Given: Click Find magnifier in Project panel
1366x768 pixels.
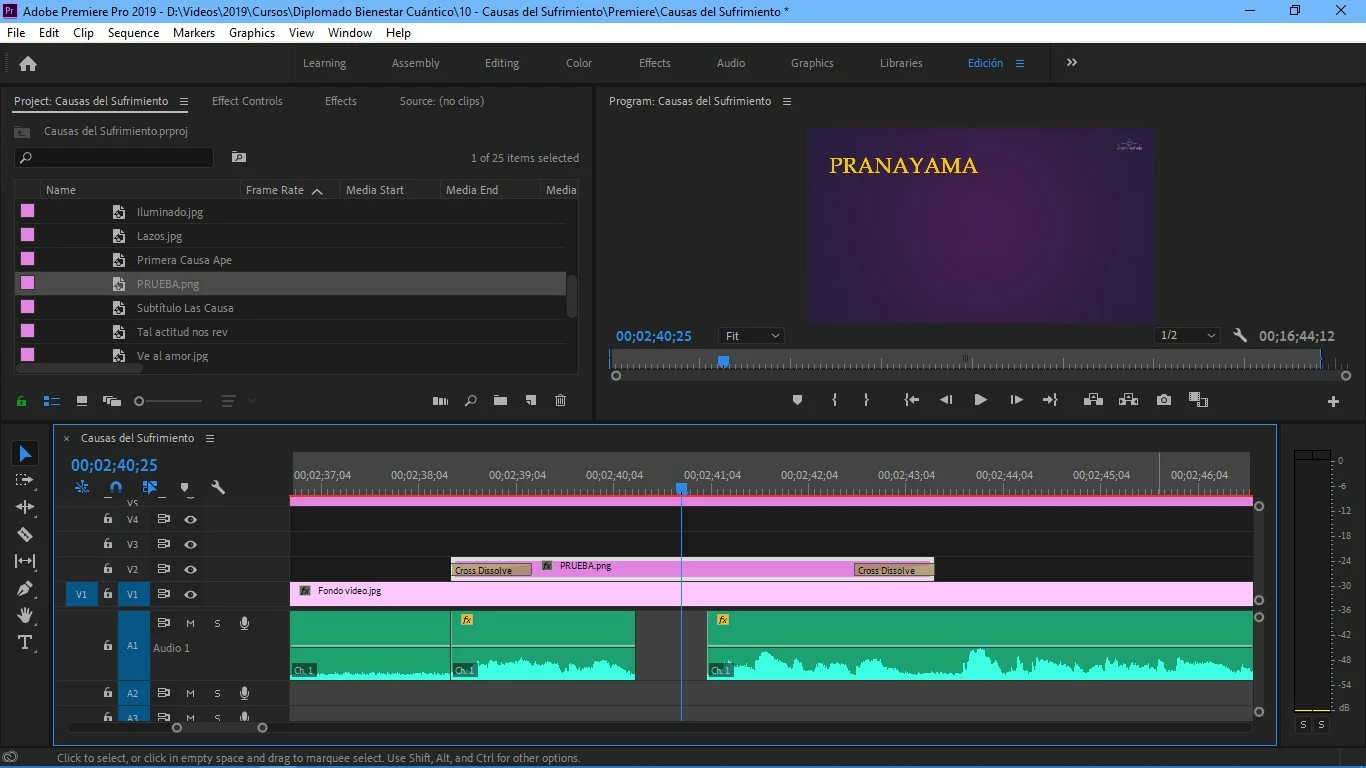Looking at the screenshot, I should [x=470, y=401].
